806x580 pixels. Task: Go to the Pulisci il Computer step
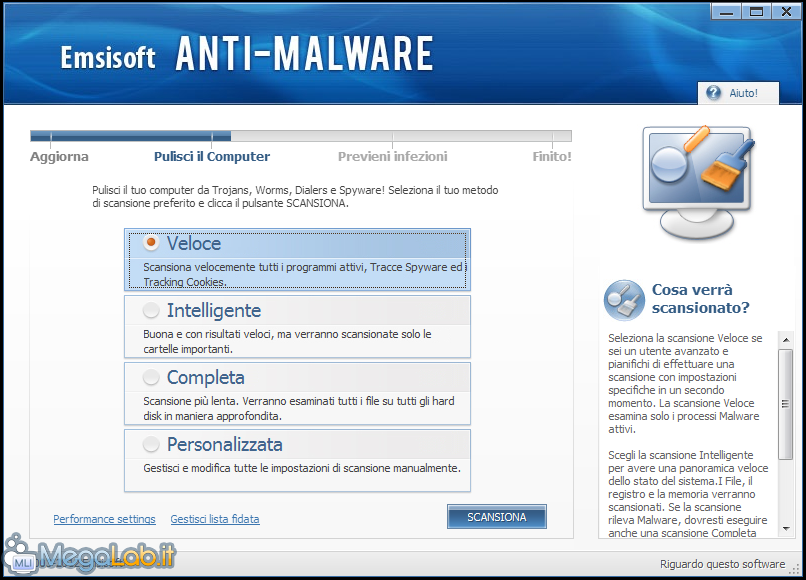212,156
